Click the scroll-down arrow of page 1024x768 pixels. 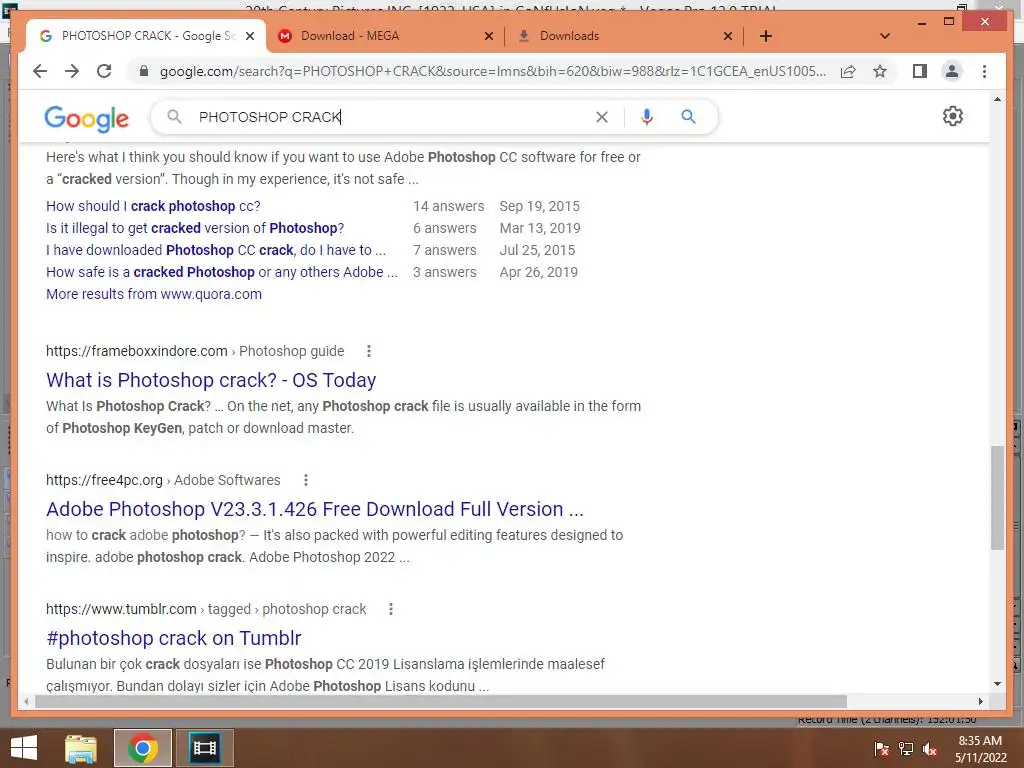[x=997, y=684]
